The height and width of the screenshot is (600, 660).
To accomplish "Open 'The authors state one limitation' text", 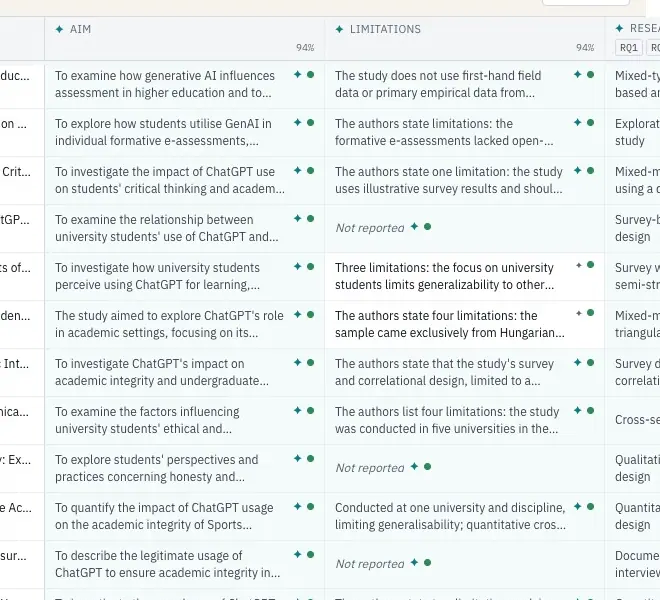I will [x=449, y=180].
